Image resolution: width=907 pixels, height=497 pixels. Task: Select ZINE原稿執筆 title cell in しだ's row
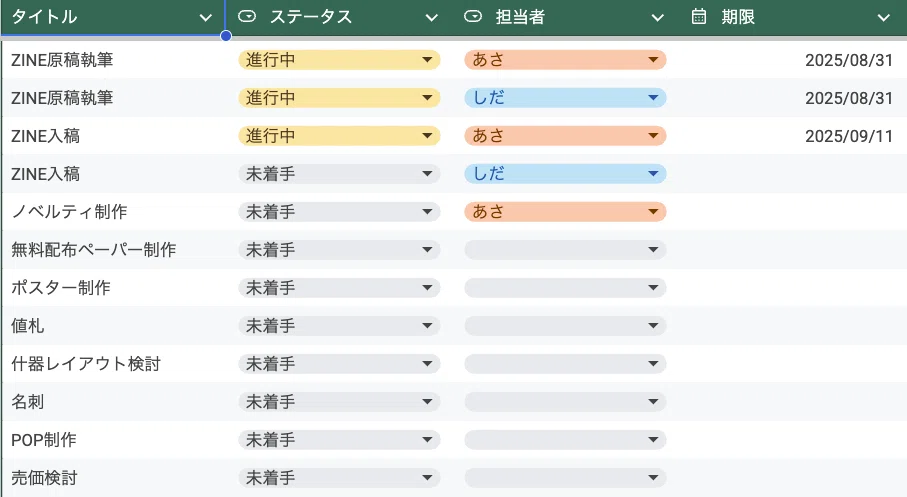(113, 98)
